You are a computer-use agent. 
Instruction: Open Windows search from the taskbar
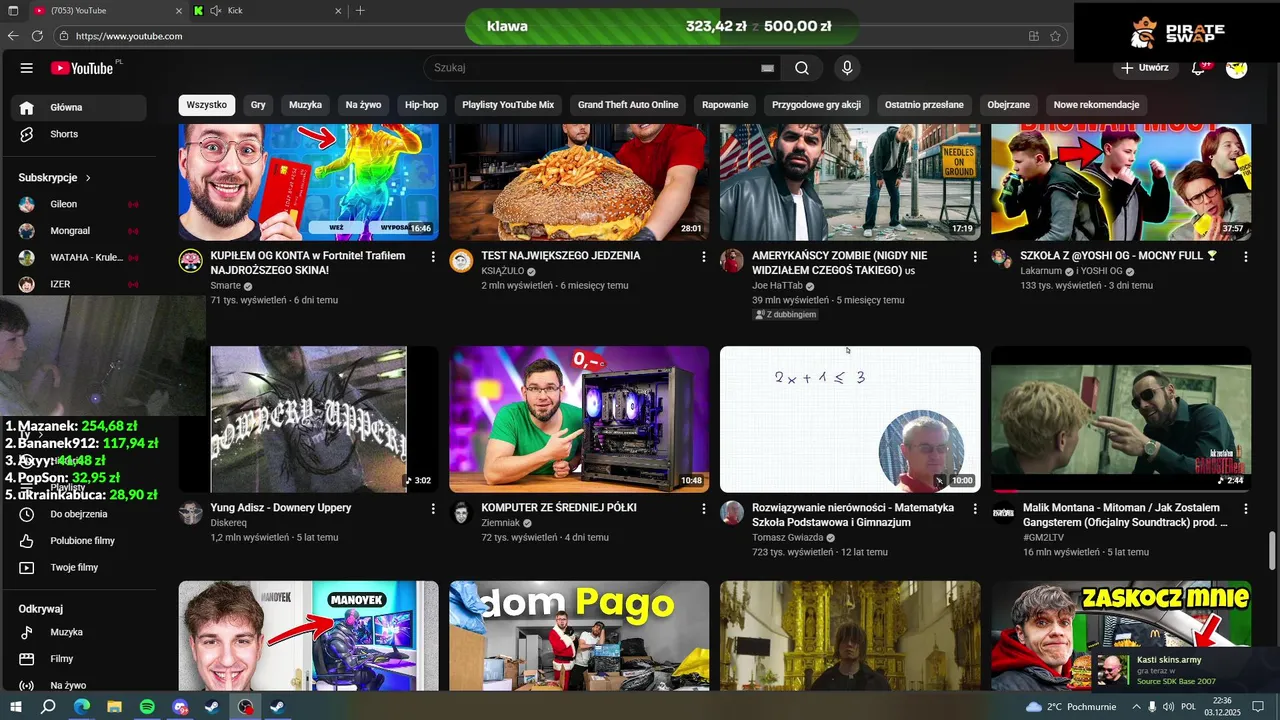tap(48, 707)
